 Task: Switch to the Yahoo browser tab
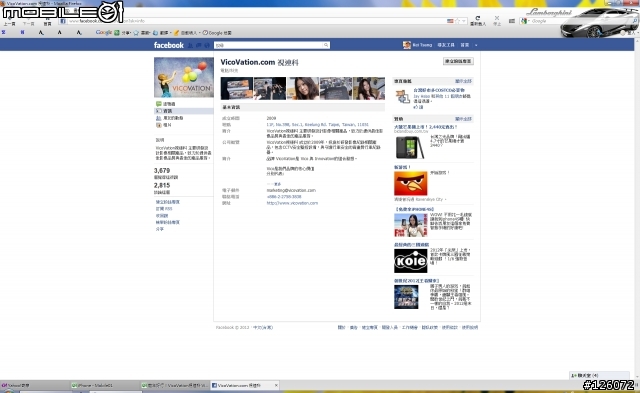click(x=35, y=385)
